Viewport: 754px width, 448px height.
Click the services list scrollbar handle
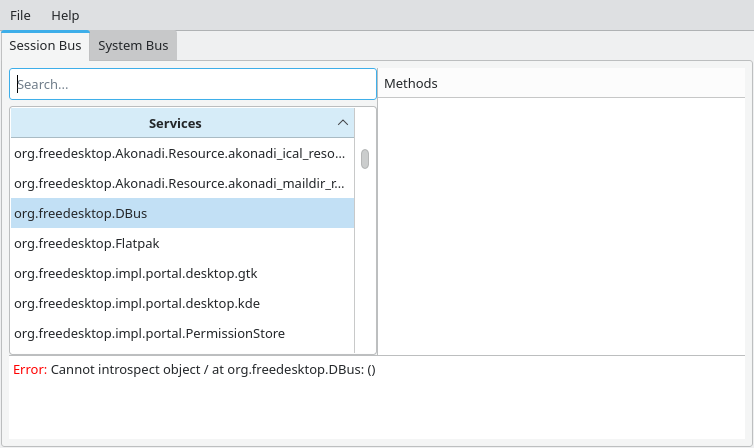(365, 159)
